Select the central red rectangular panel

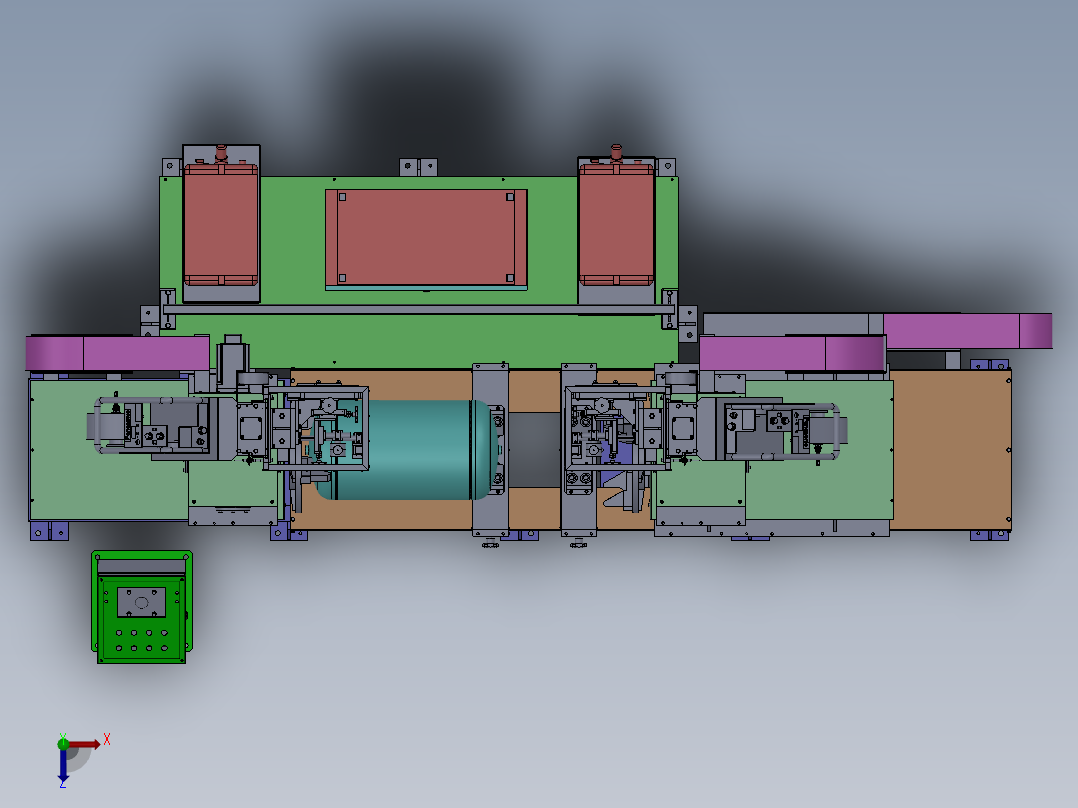(426, 238)
